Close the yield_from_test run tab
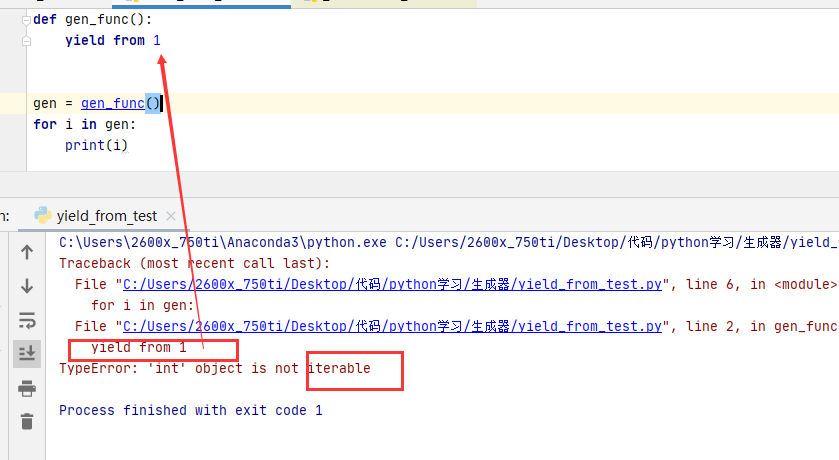Screen dimensions: 839x460 (171, 216)
